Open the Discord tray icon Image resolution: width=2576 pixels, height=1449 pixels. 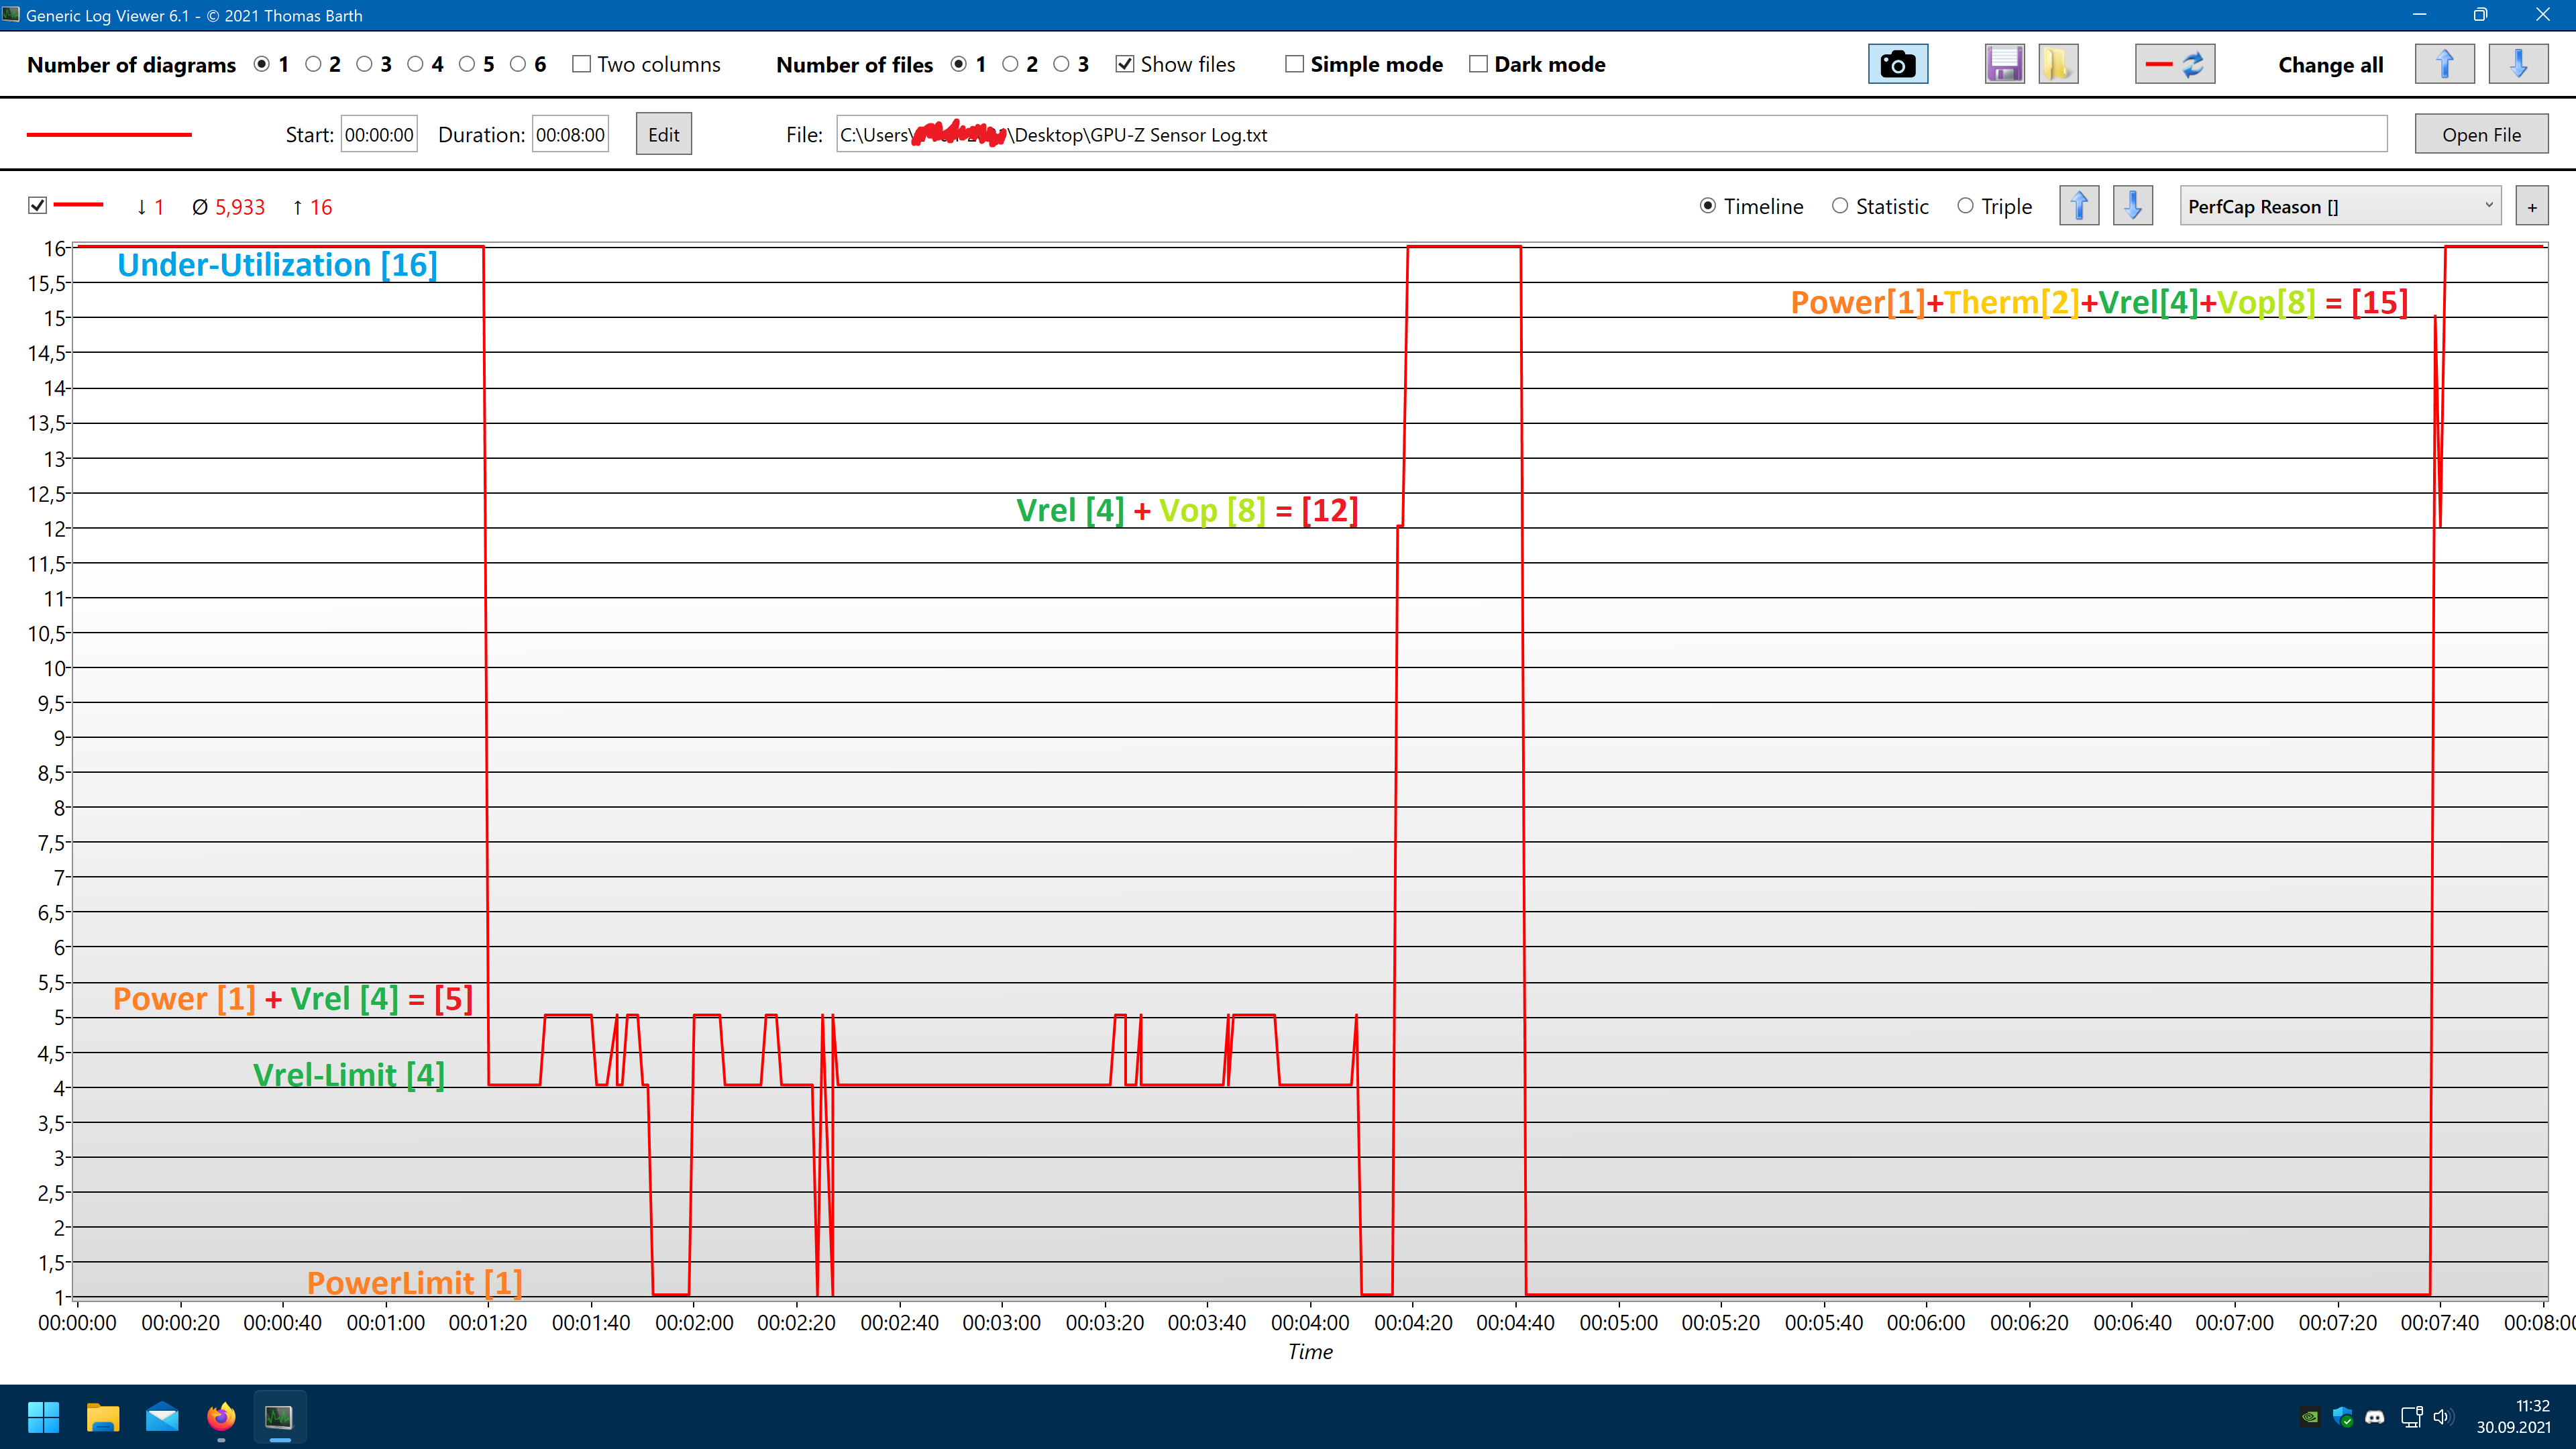pyautogui.click(x=2376, y=1417)
